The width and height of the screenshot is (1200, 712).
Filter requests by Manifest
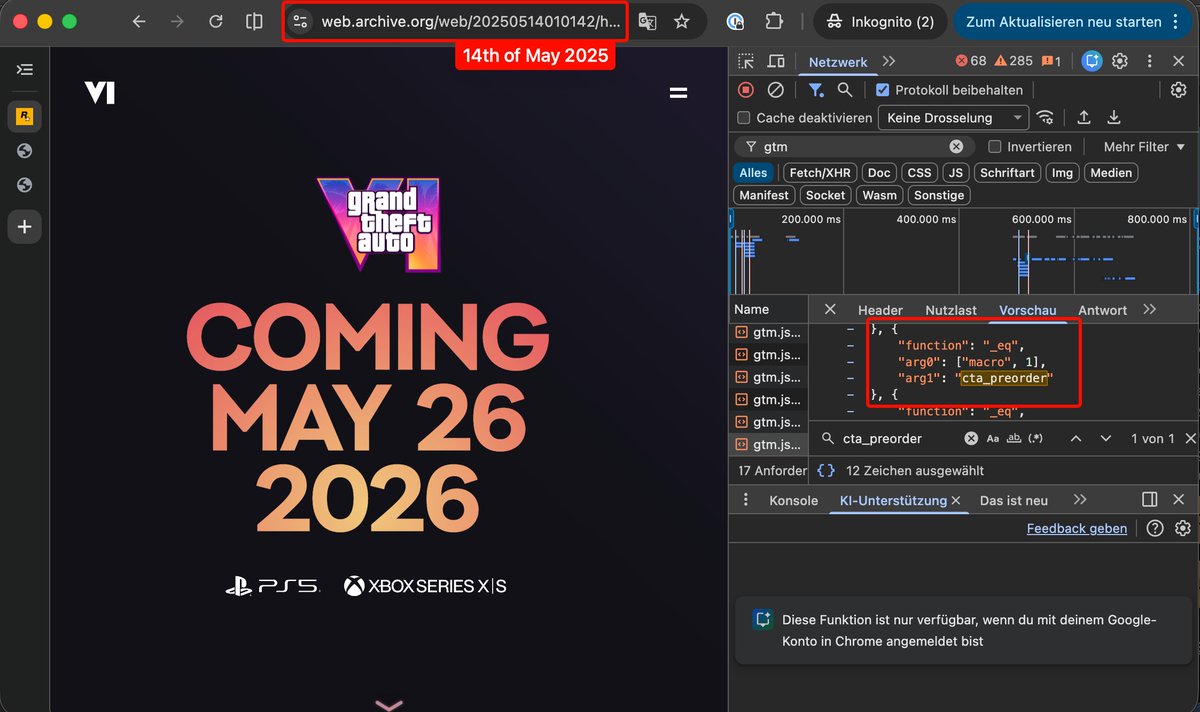pos(765,195)
